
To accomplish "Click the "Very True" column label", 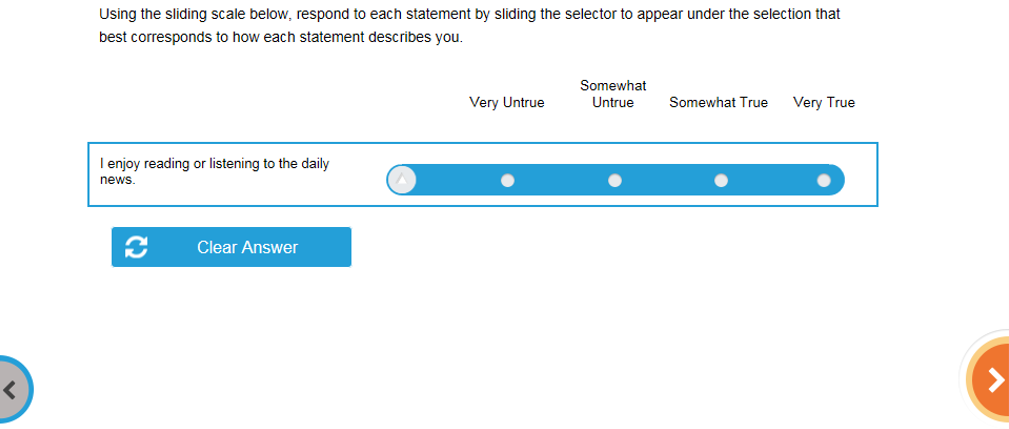I will coord(824,103).
